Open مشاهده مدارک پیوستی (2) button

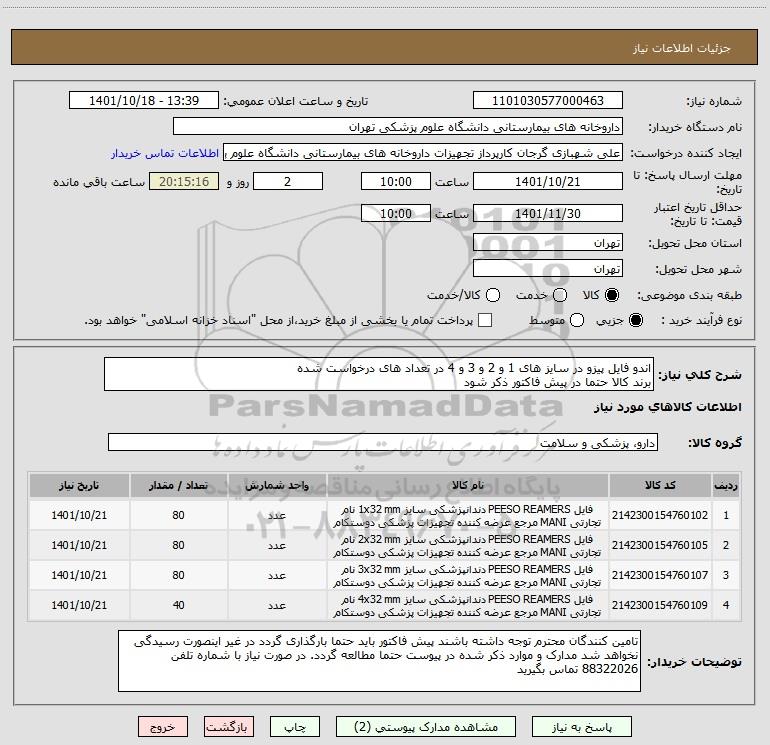[426, 727]
